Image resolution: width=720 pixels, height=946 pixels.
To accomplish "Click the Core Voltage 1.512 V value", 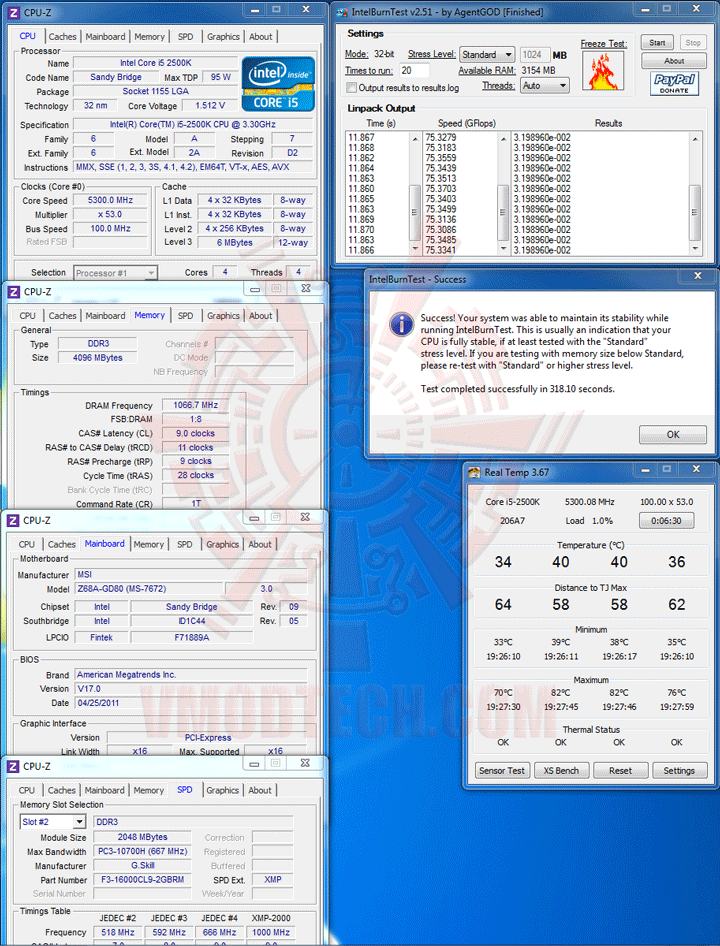I will pyautogui.click(x=210, y=106).
